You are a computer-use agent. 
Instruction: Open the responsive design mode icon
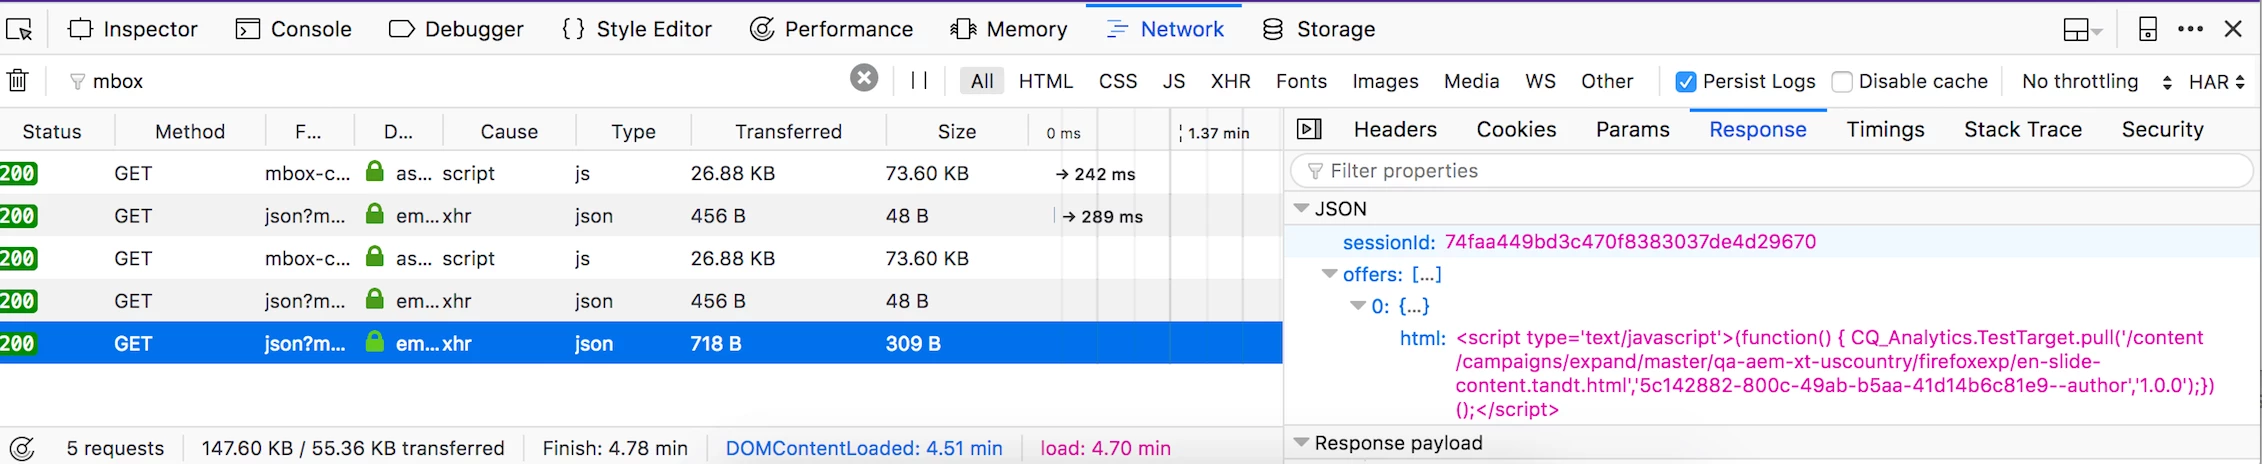click(2147, 30)
